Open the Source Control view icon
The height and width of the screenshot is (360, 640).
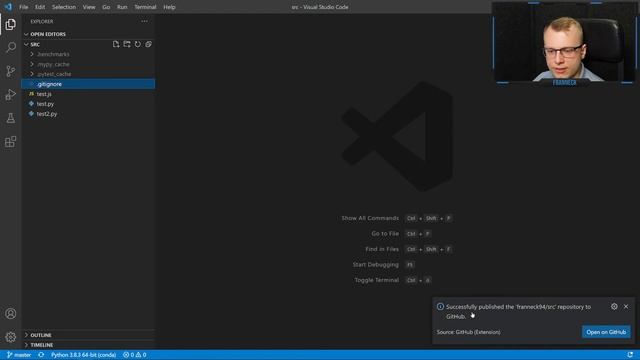[x=11, y=71]
